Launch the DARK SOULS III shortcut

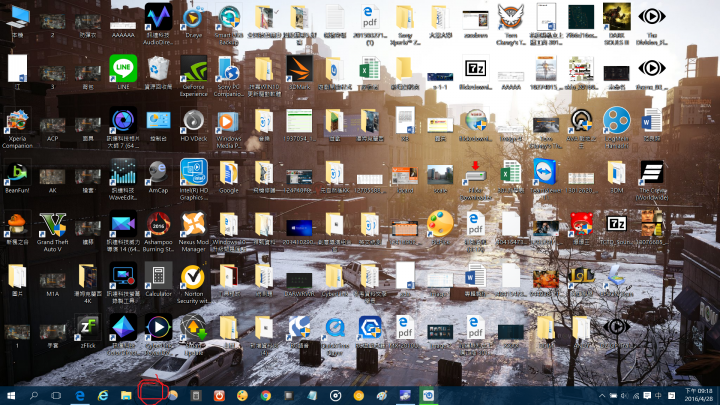point(616,24)
